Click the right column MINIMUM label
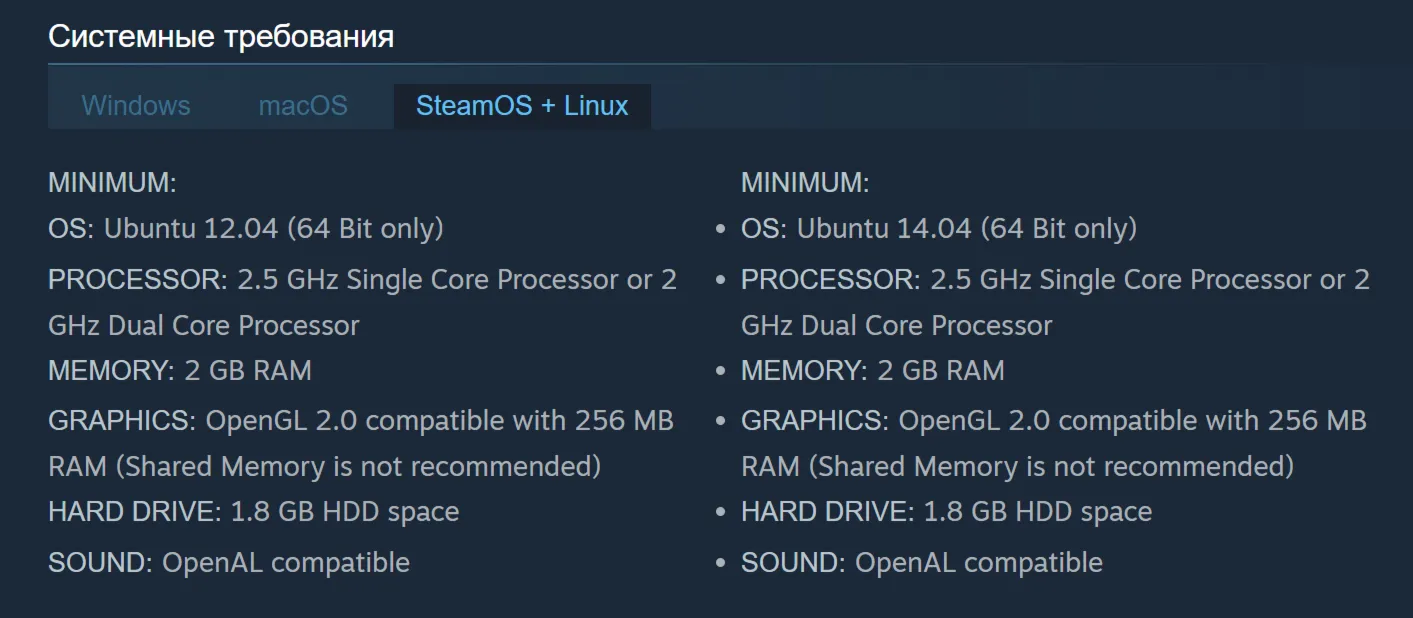1413x618 pixels. point(805,183)
